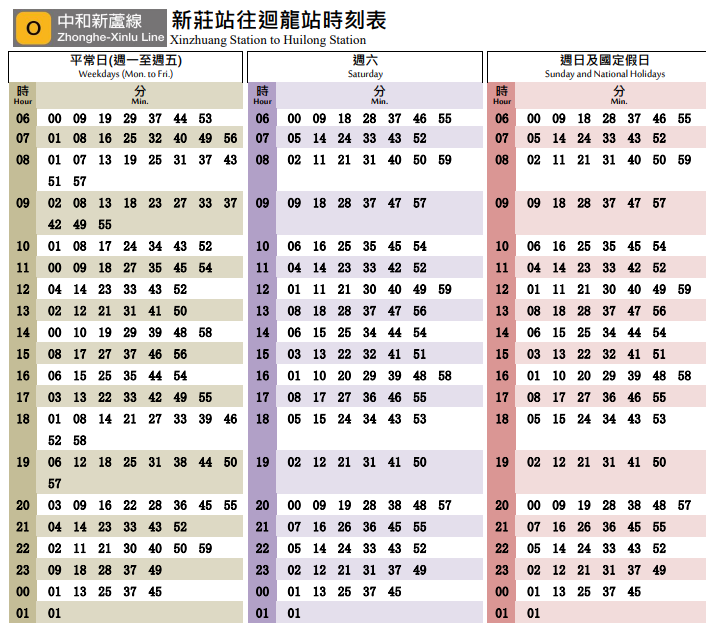Click the 時 Hour header in the weekday table
Viewport: 706px width, 623px height.
(23, 95)
